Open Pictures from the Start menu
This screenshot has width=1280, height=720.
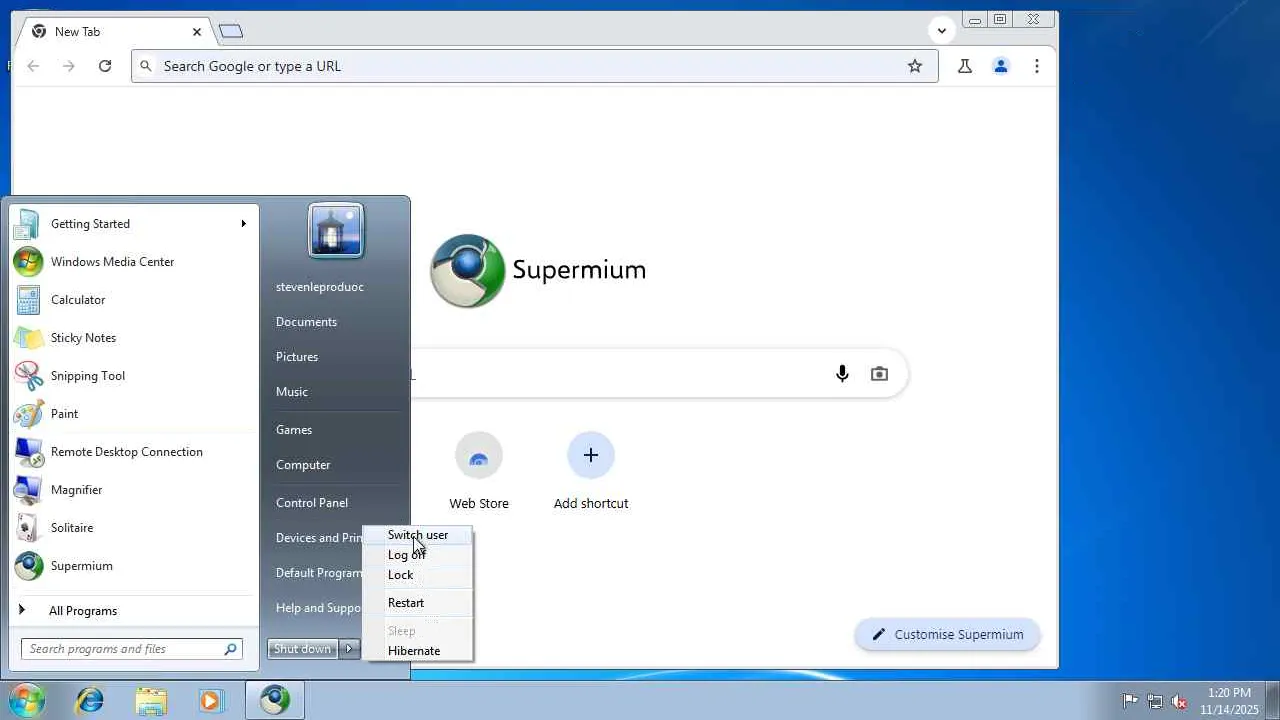tap(297, 357)
